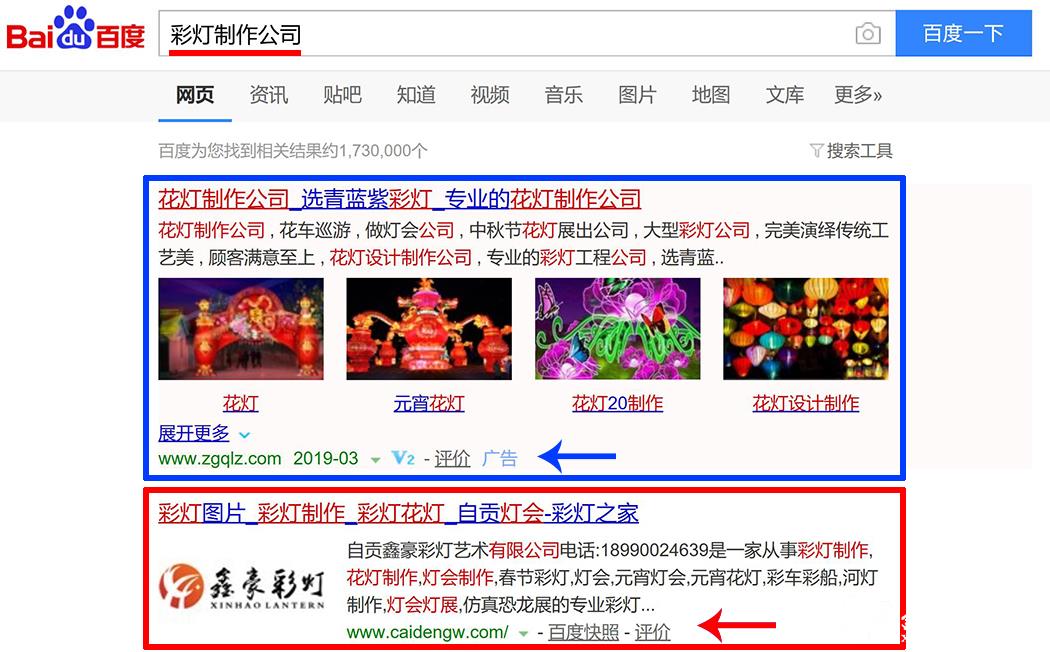Click the chevron next to 展开更多
This screenshot has width=1050, height=652.
pyautogui.click(x=244, y=435)
